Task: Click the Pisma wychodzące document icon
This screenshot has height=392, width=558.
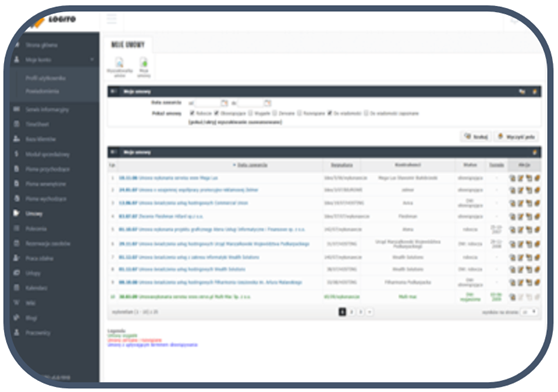Action: (x=17, y=198)
